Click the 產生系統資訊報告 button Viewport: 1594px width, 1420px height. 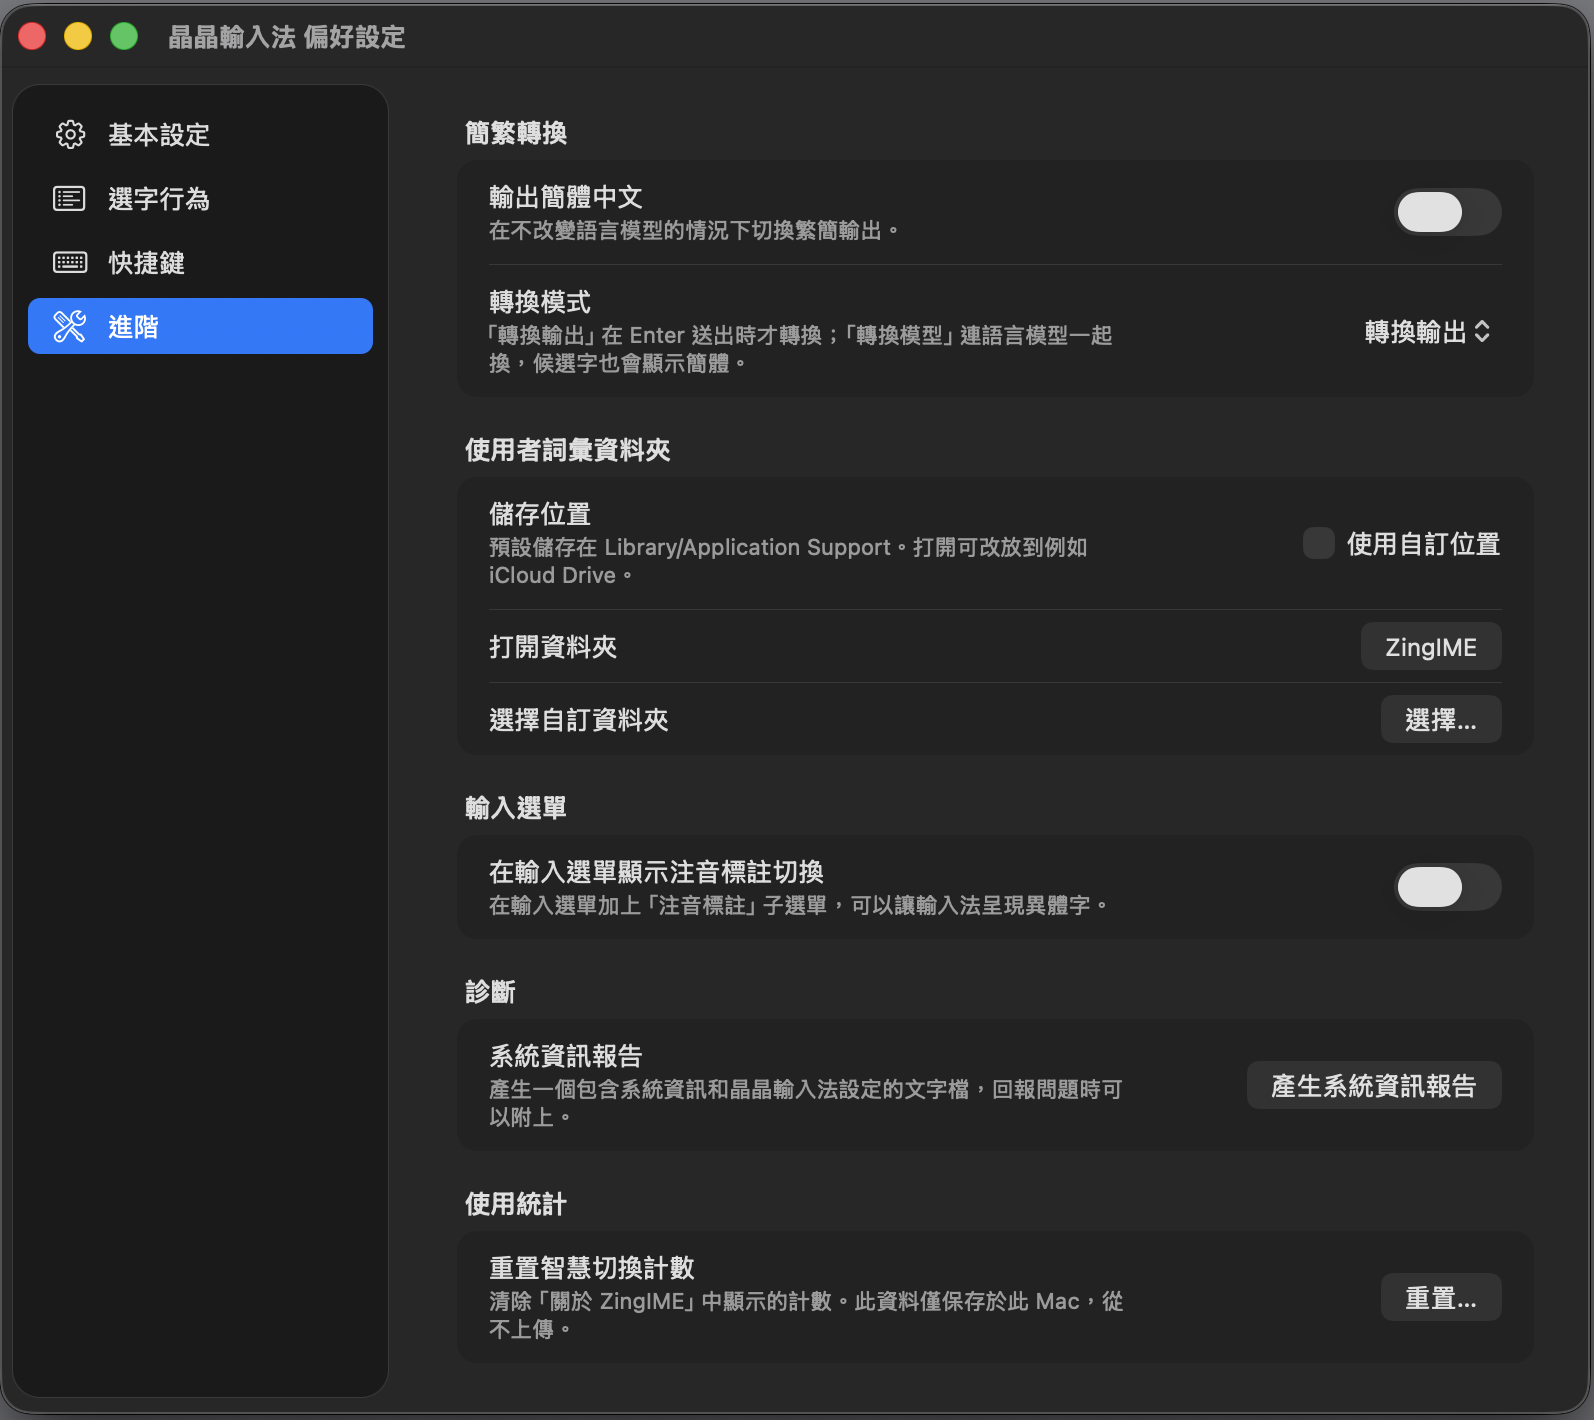(1374, 1086)
